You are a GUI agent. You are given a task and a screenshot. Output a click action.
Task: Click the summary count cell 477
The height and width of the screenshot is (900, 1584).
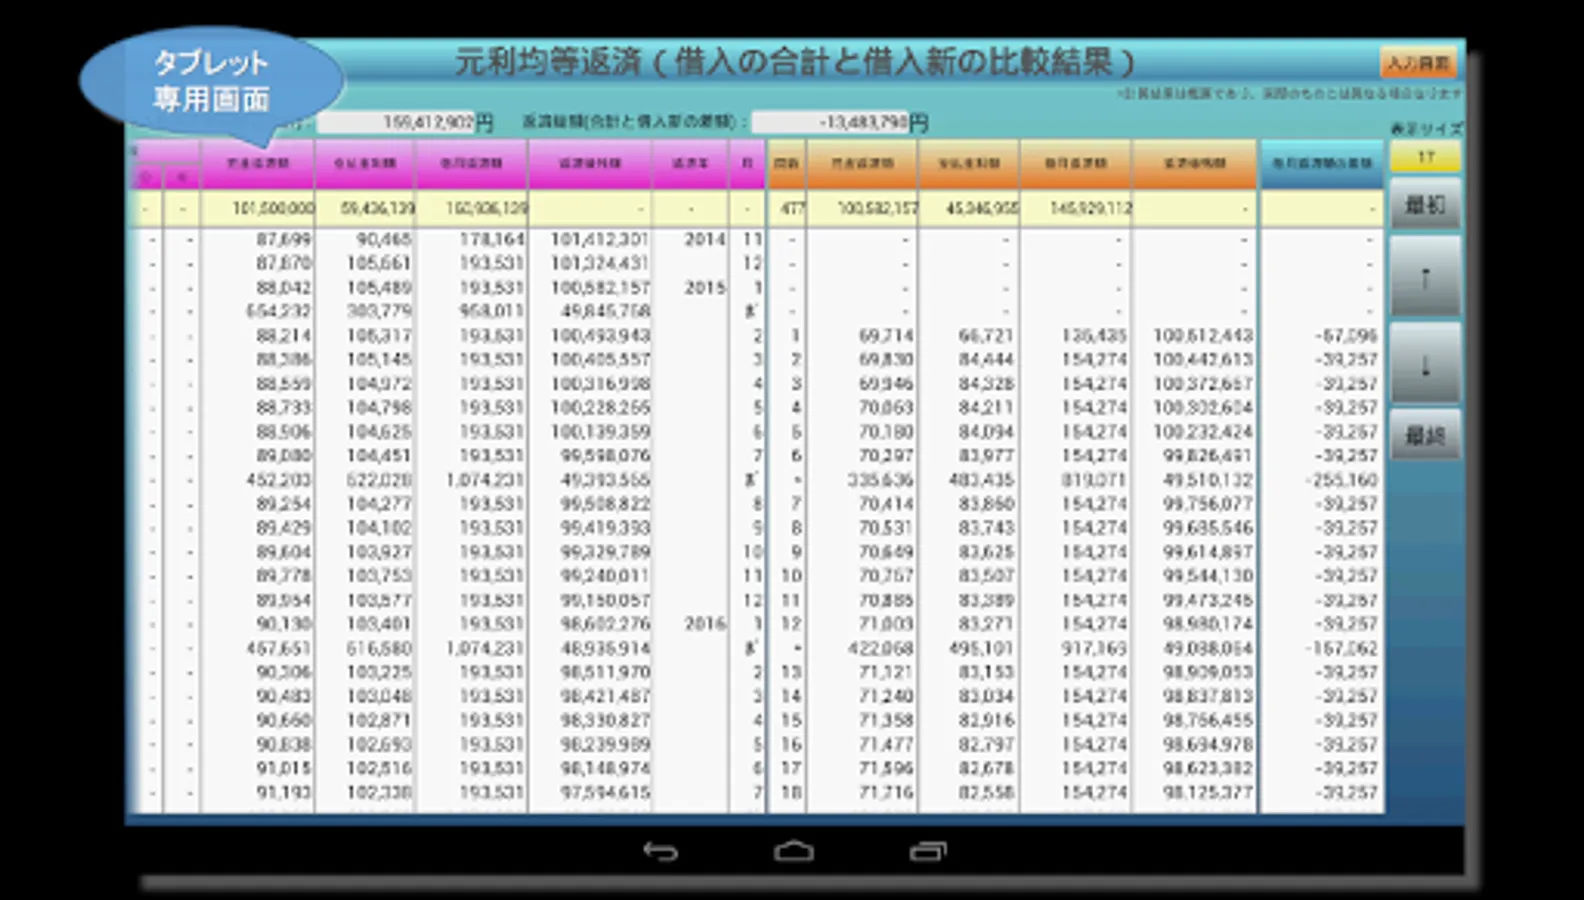787,209
